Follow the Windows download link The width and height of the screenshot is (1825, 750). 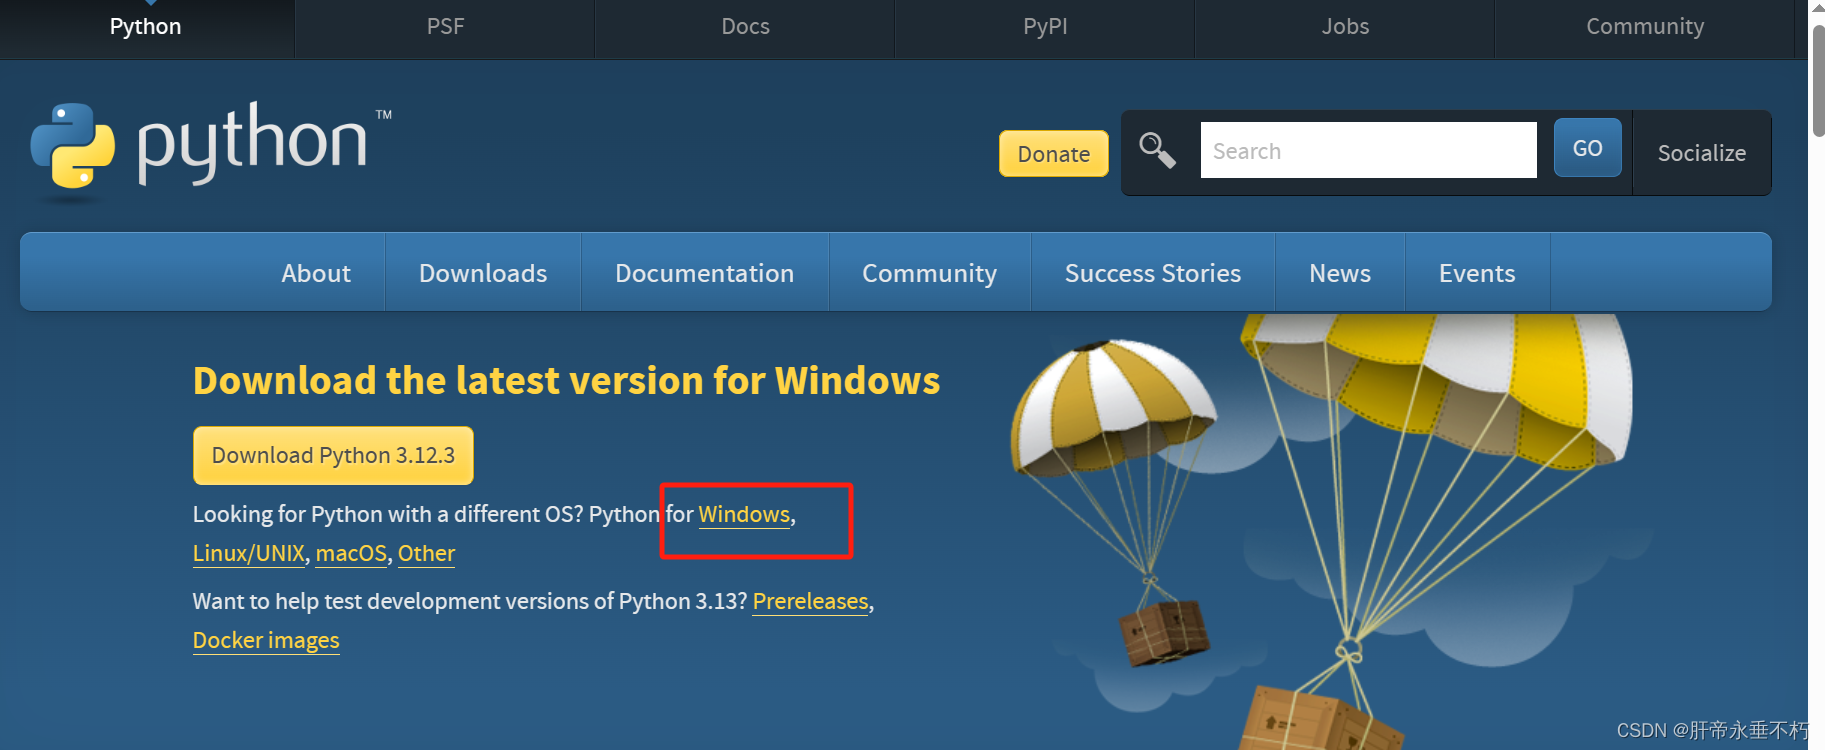[744, 515]
